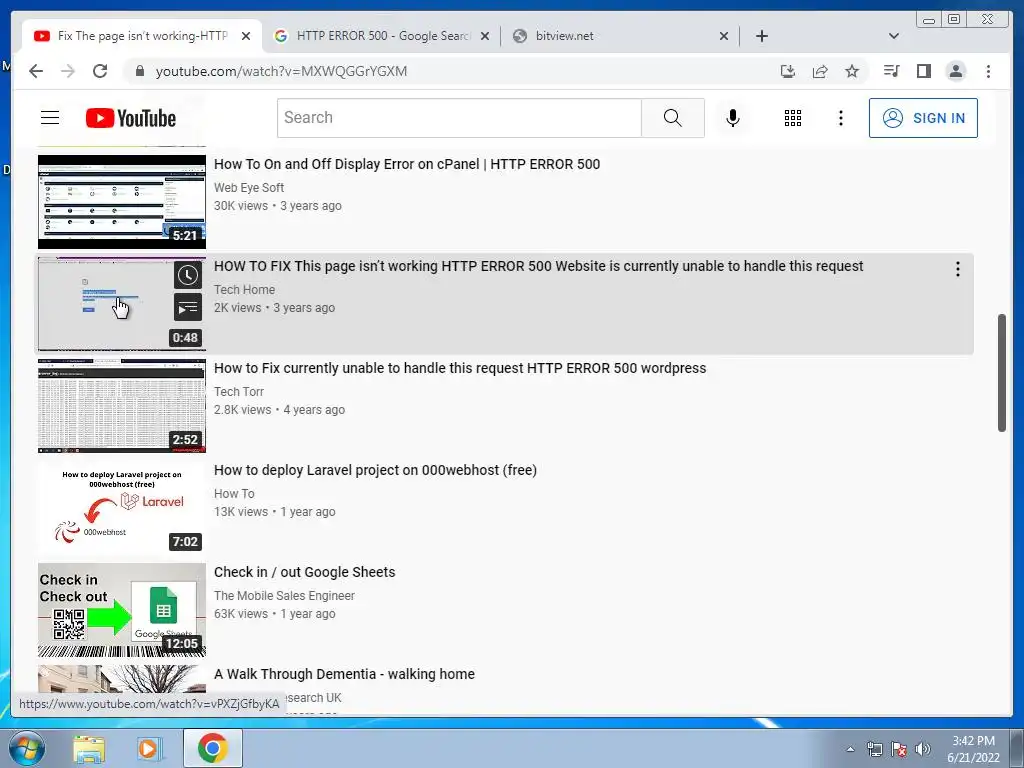Open a new tab with plus button

pos(761,36)
